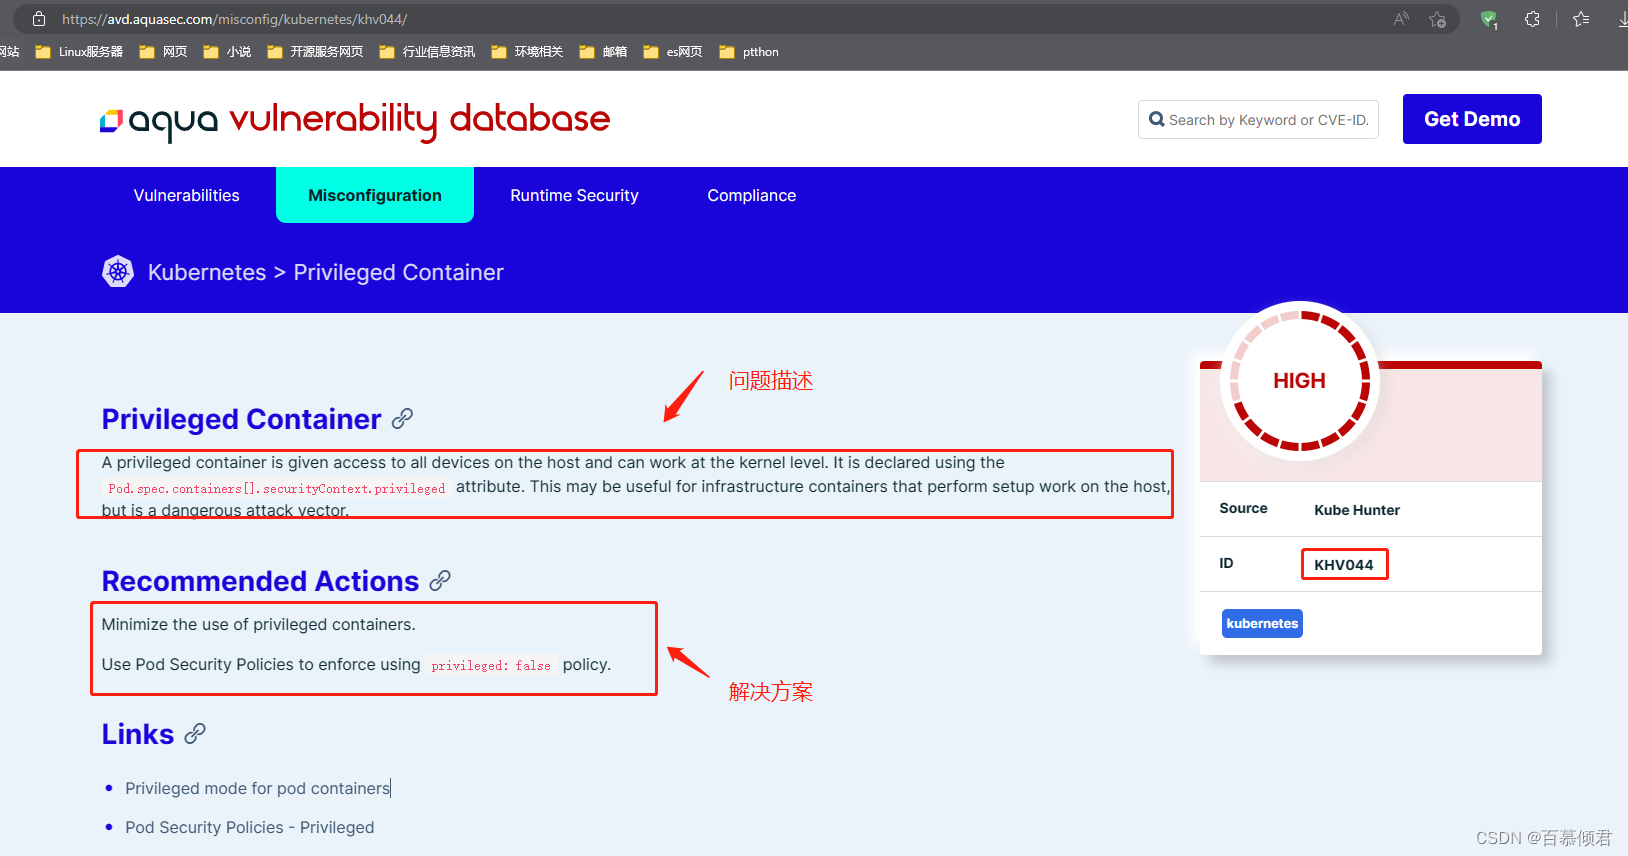Copy anchor link beside Privileged Container heading
Image resolution: width=1628 pixels, height=856 pixels.
point(402,419)
